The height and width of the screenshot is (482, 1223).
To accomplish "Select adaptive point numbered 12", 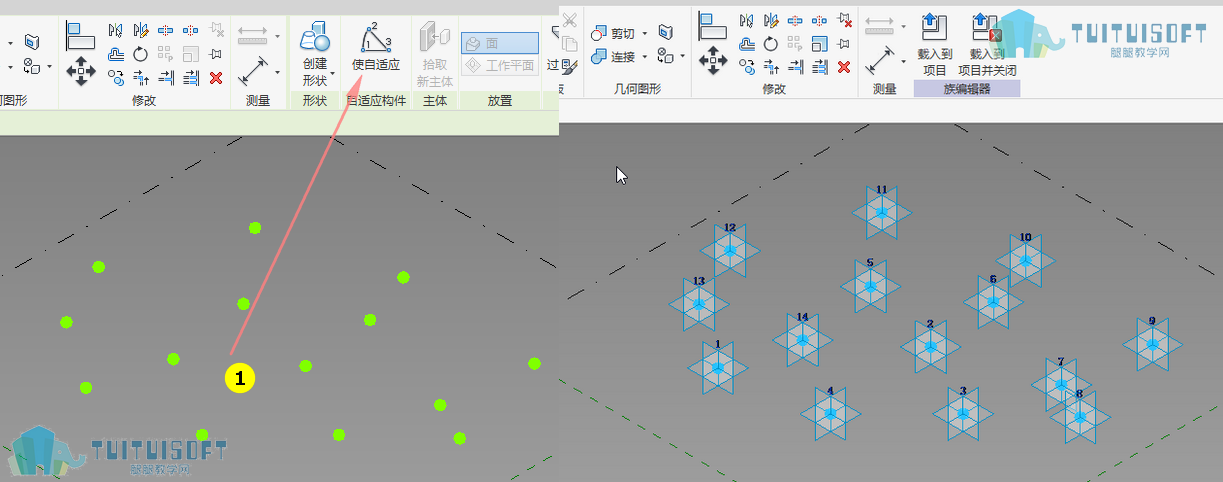I will pyautogui.click(x=730, y=250).
